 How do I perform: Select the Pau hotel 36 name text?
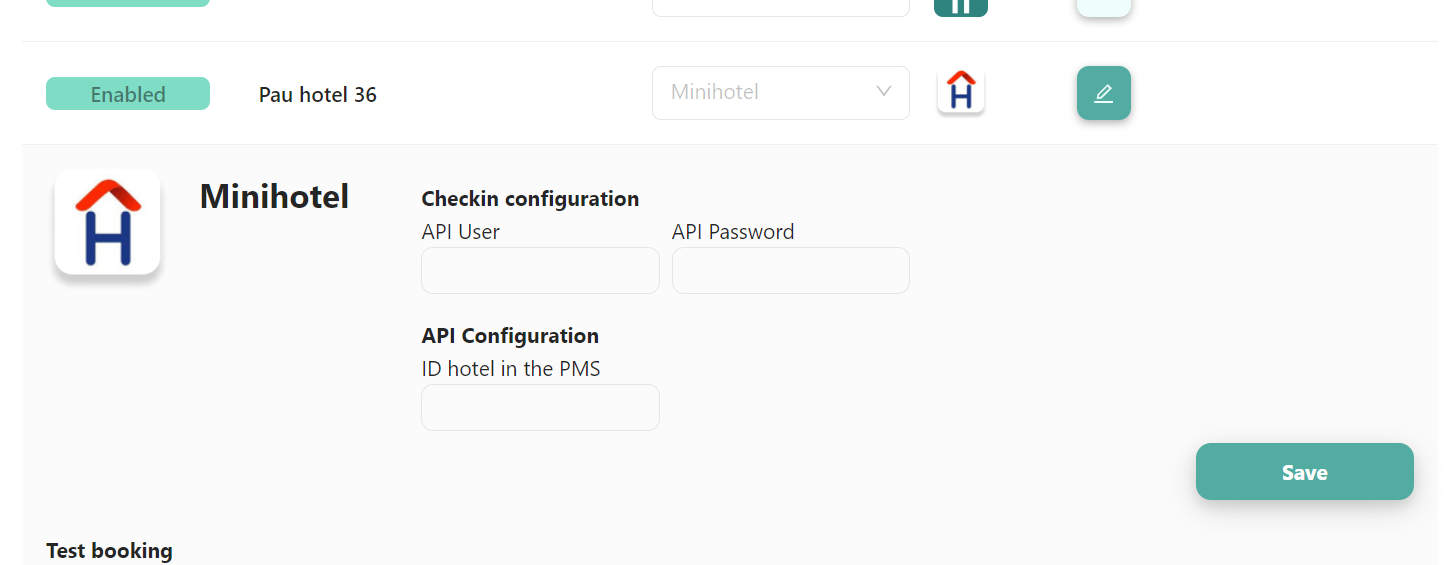pos(318,95)
